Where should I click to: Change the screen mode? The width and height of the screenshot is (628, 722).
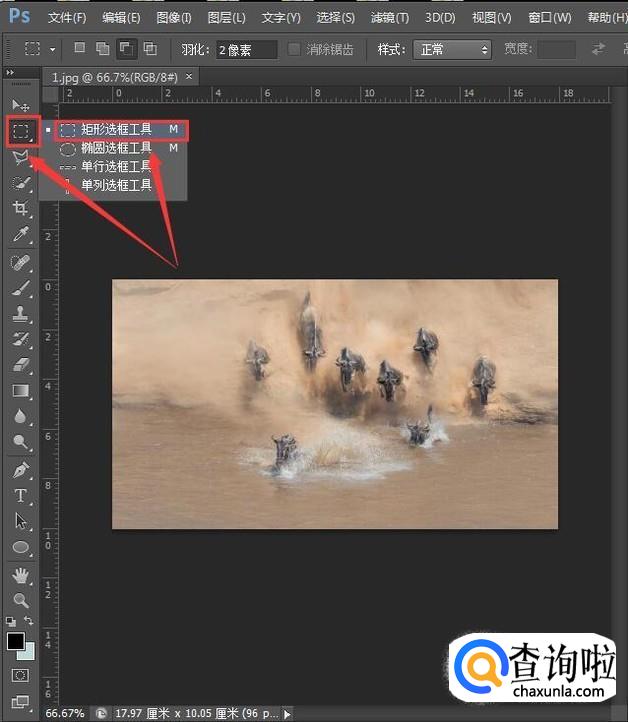coord(20,702)
